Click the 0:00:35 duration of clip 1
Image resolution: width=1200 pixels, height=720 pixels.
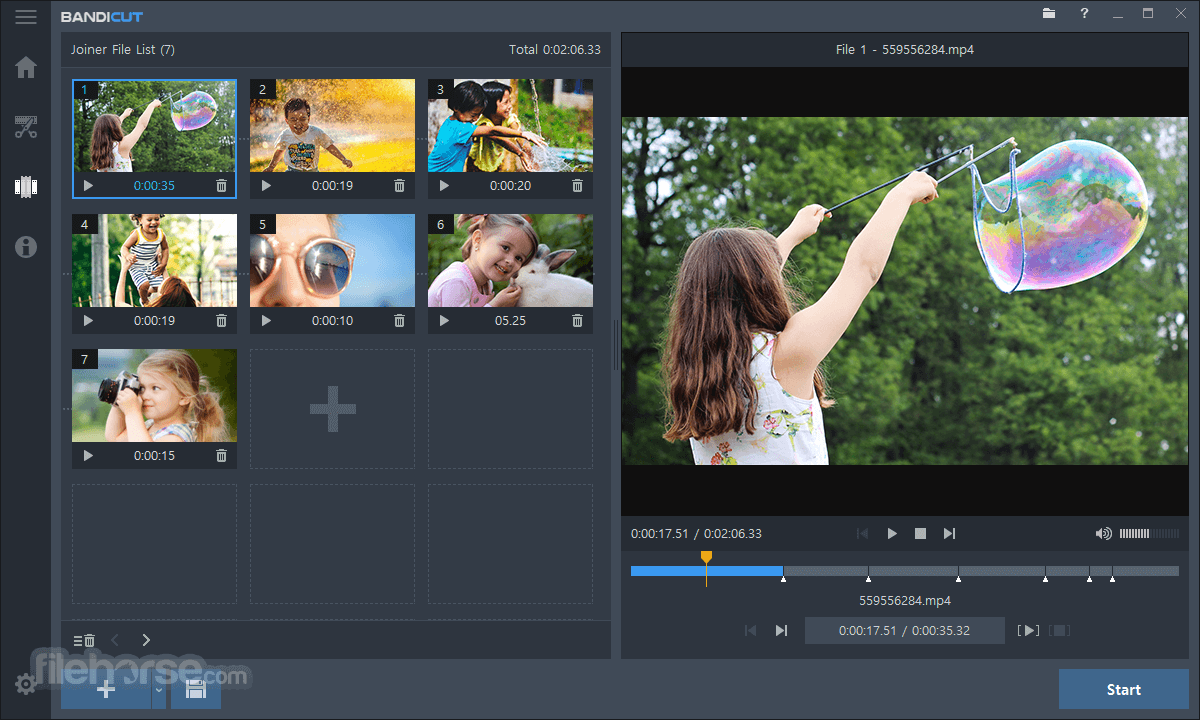[x=154, y=186]
